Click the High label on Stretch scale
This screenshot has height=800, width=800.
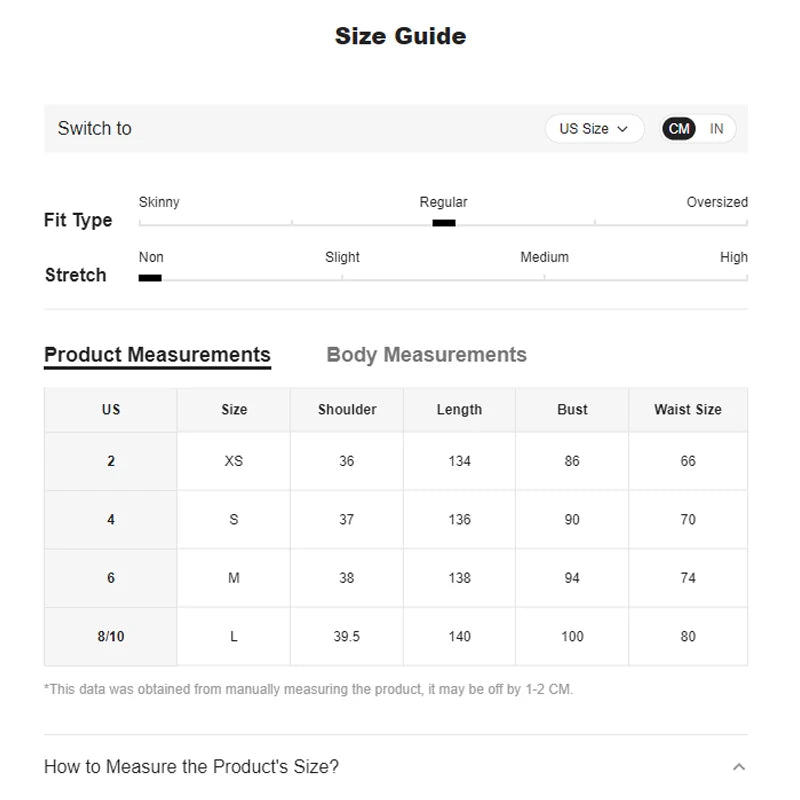733,257
